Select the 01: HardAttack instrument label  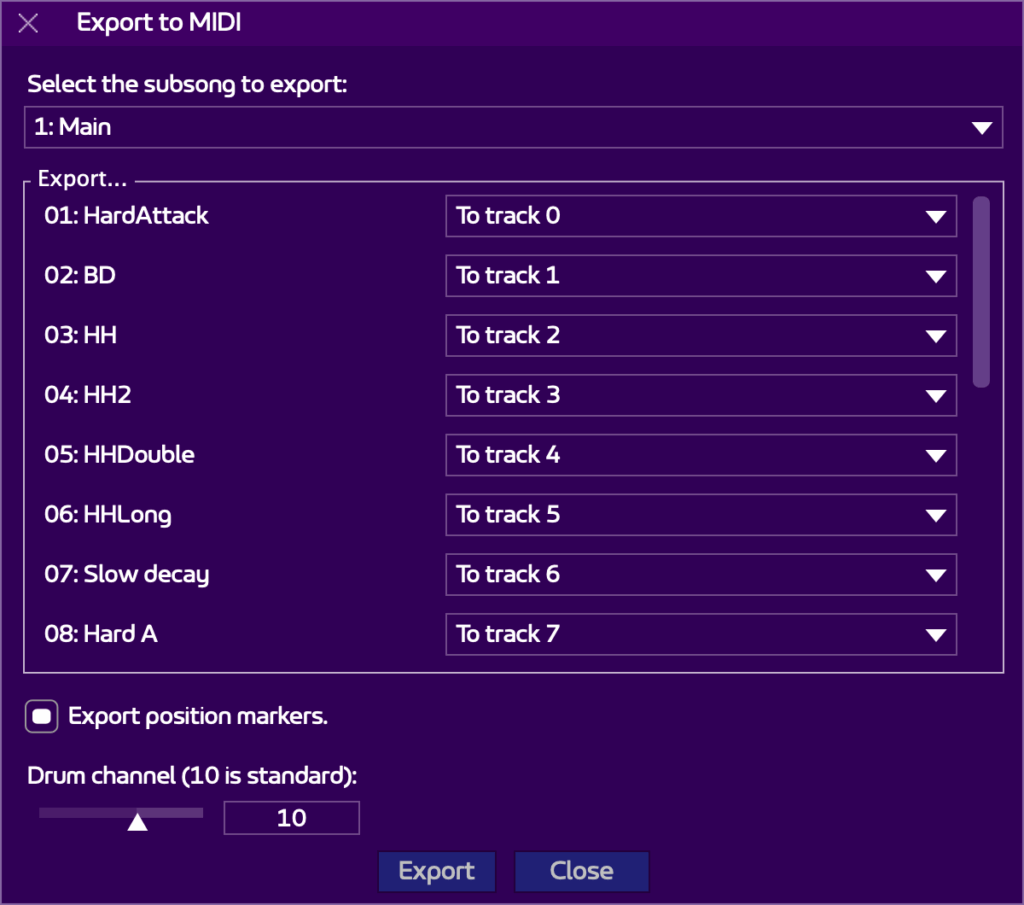tap(126, 216)
